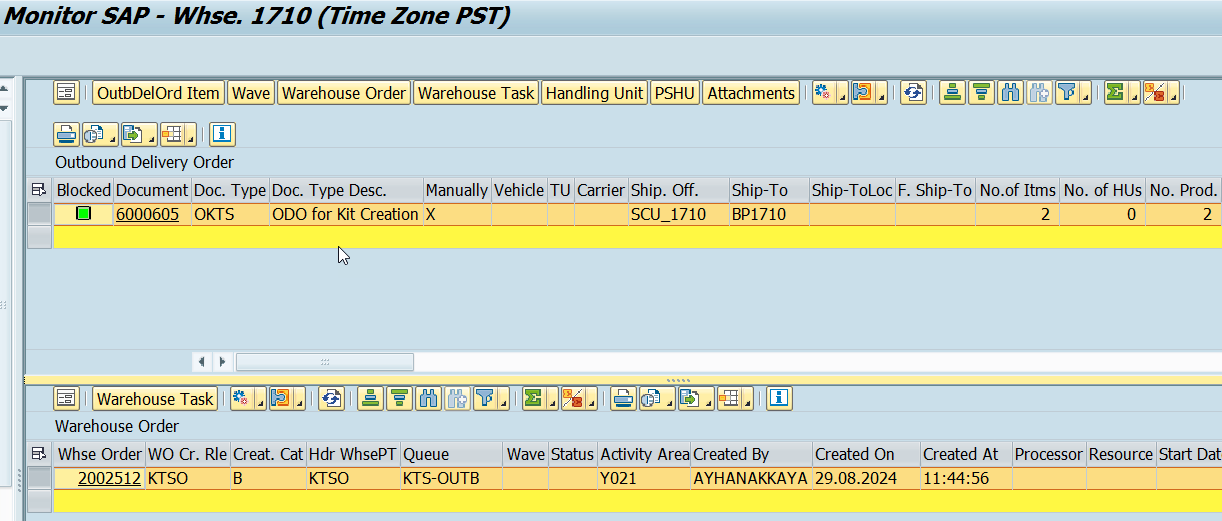Click cell 'ODO for Kit Creation'
Screen dimensions: 1222x521
coord(345,214)
